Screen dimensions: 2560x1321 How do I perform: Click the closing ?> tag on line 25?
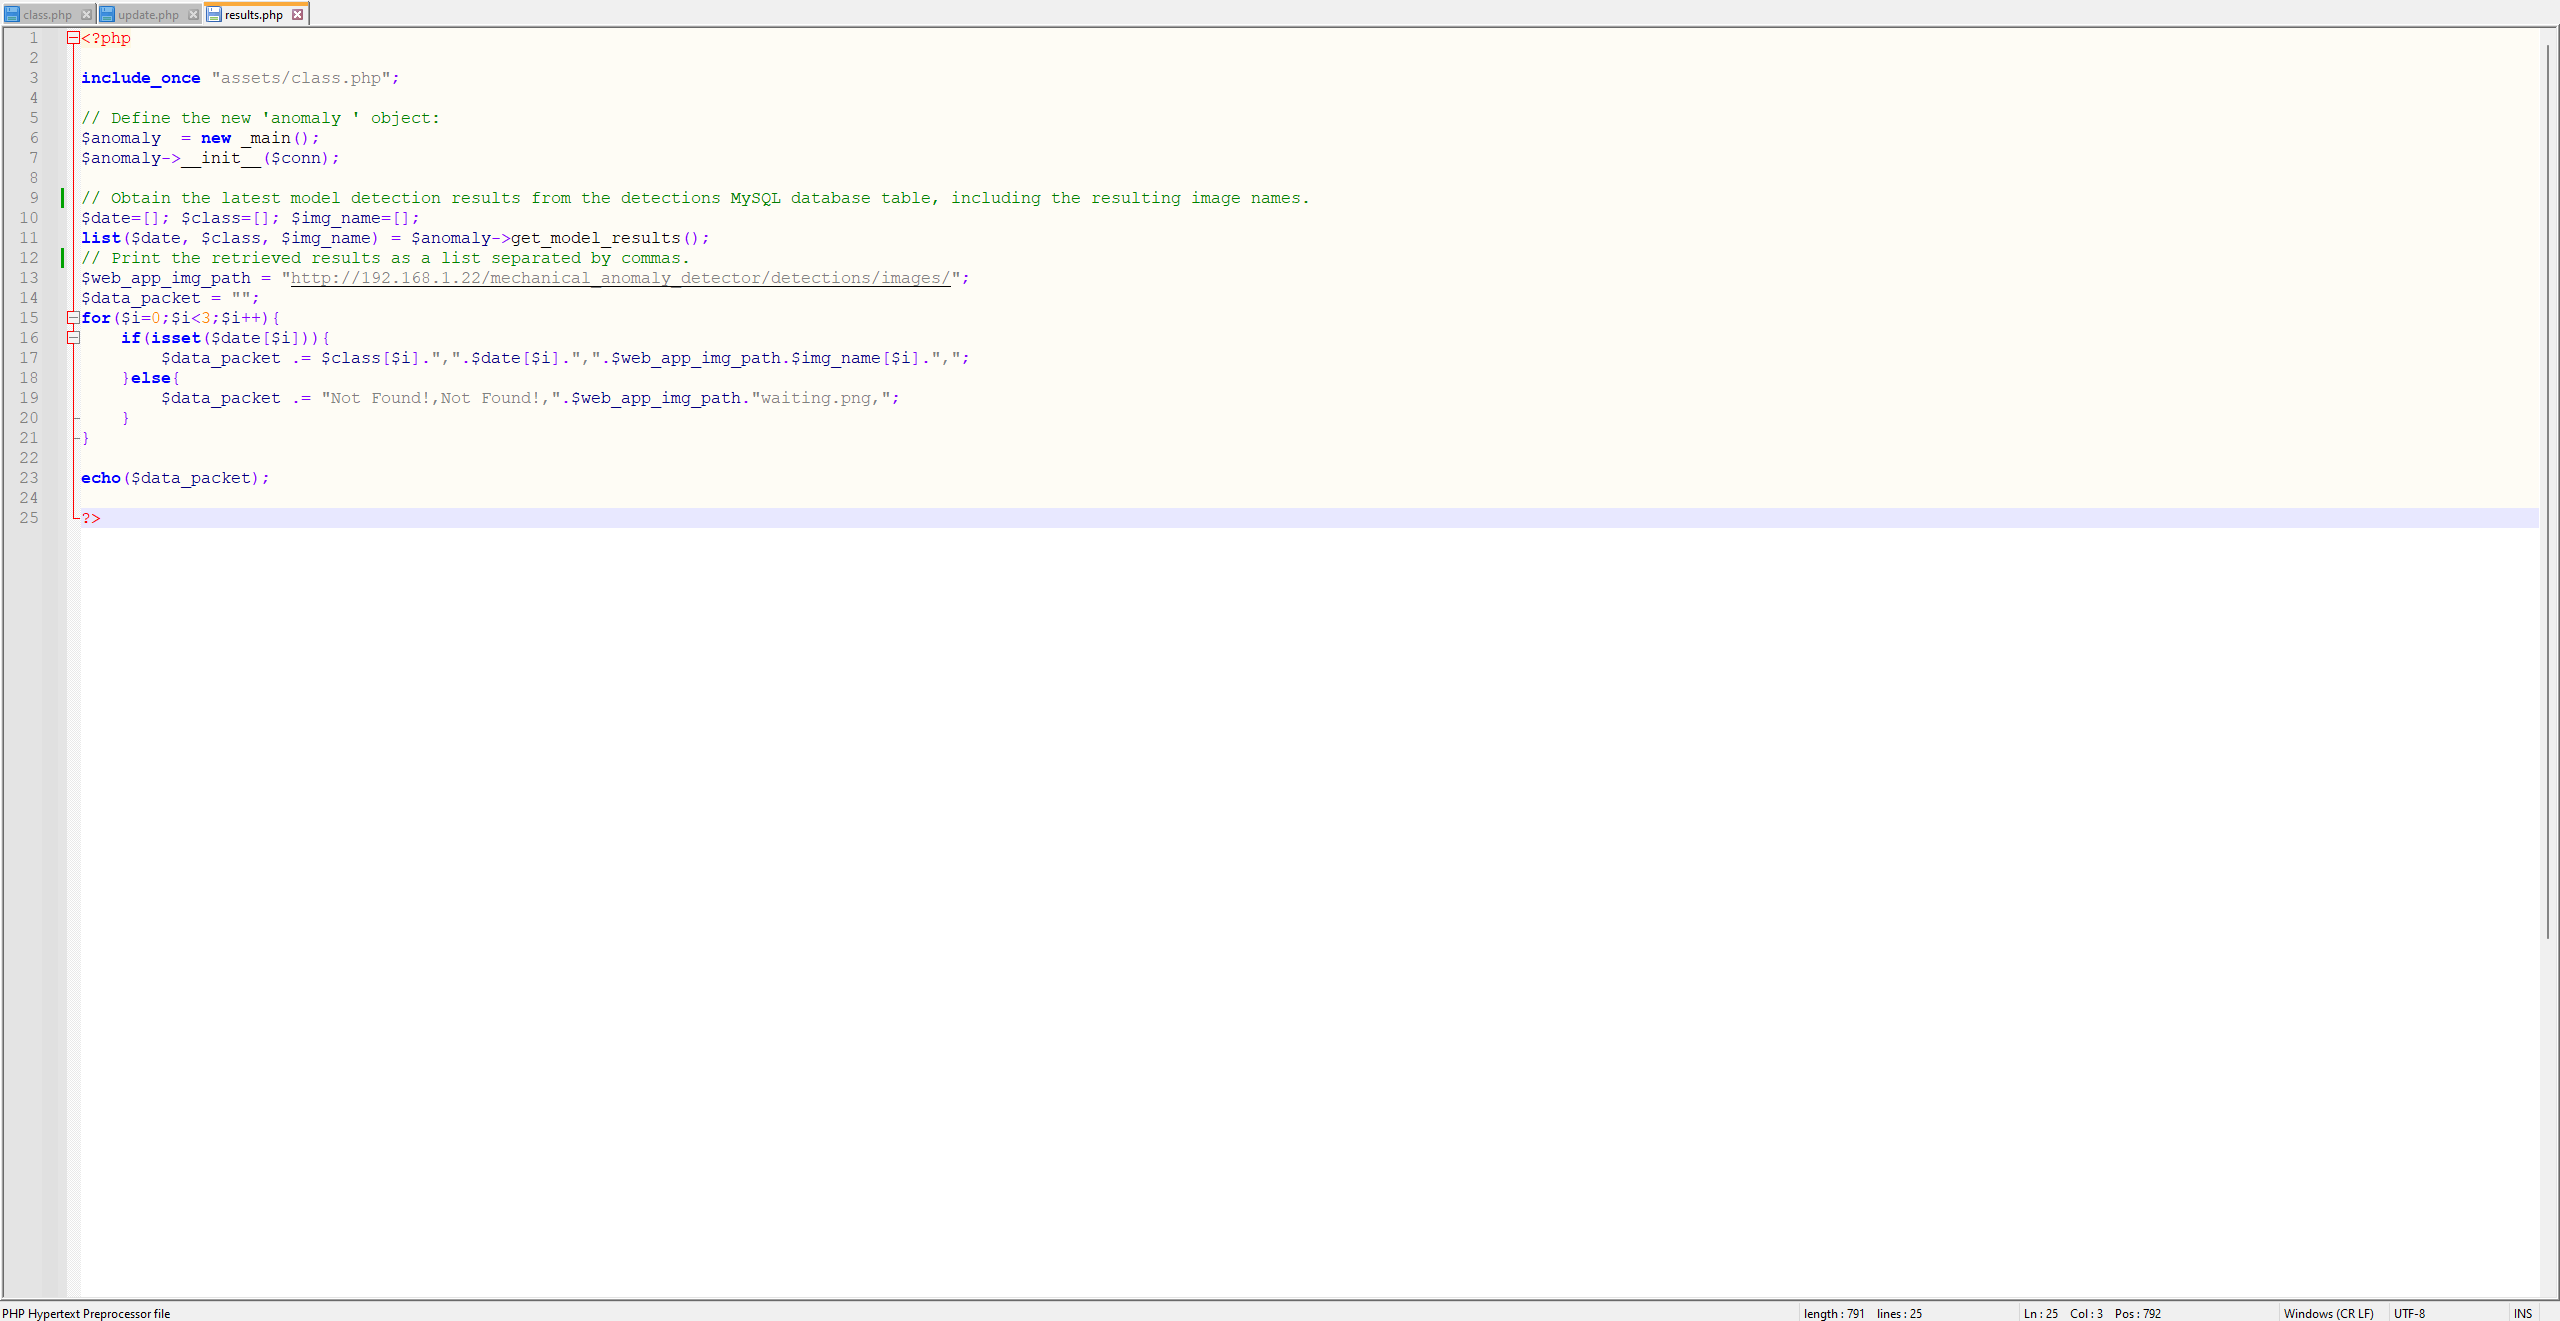[x=91, y=518]
